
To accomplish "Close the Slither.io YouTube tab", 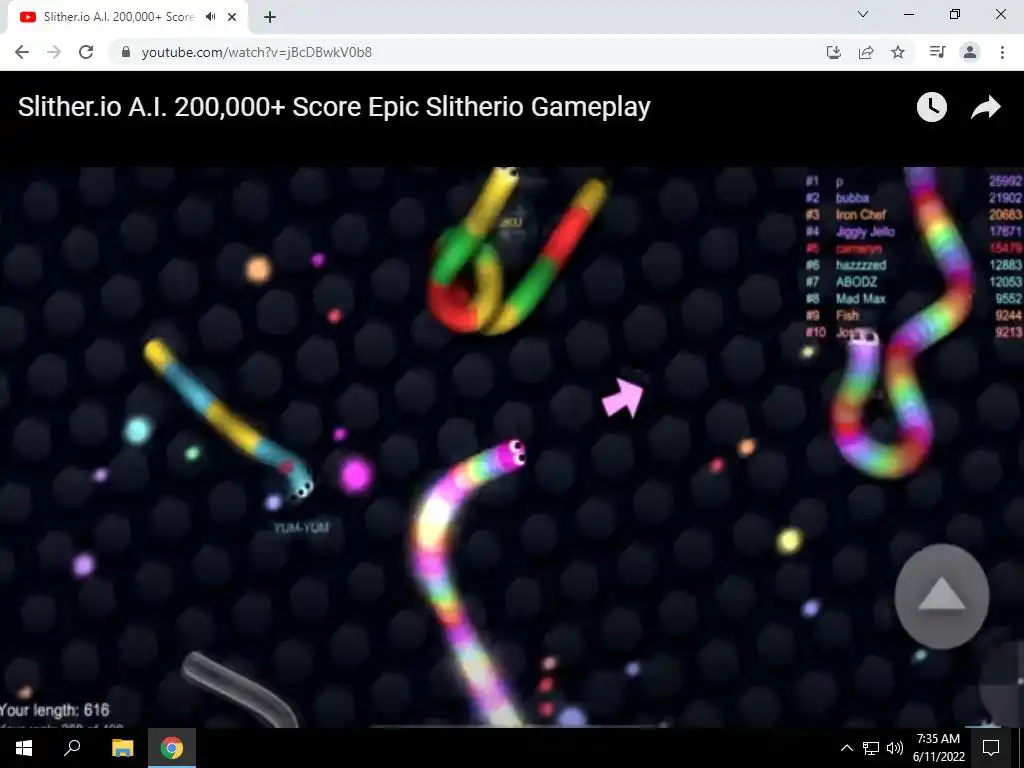I will pos(232,17).
